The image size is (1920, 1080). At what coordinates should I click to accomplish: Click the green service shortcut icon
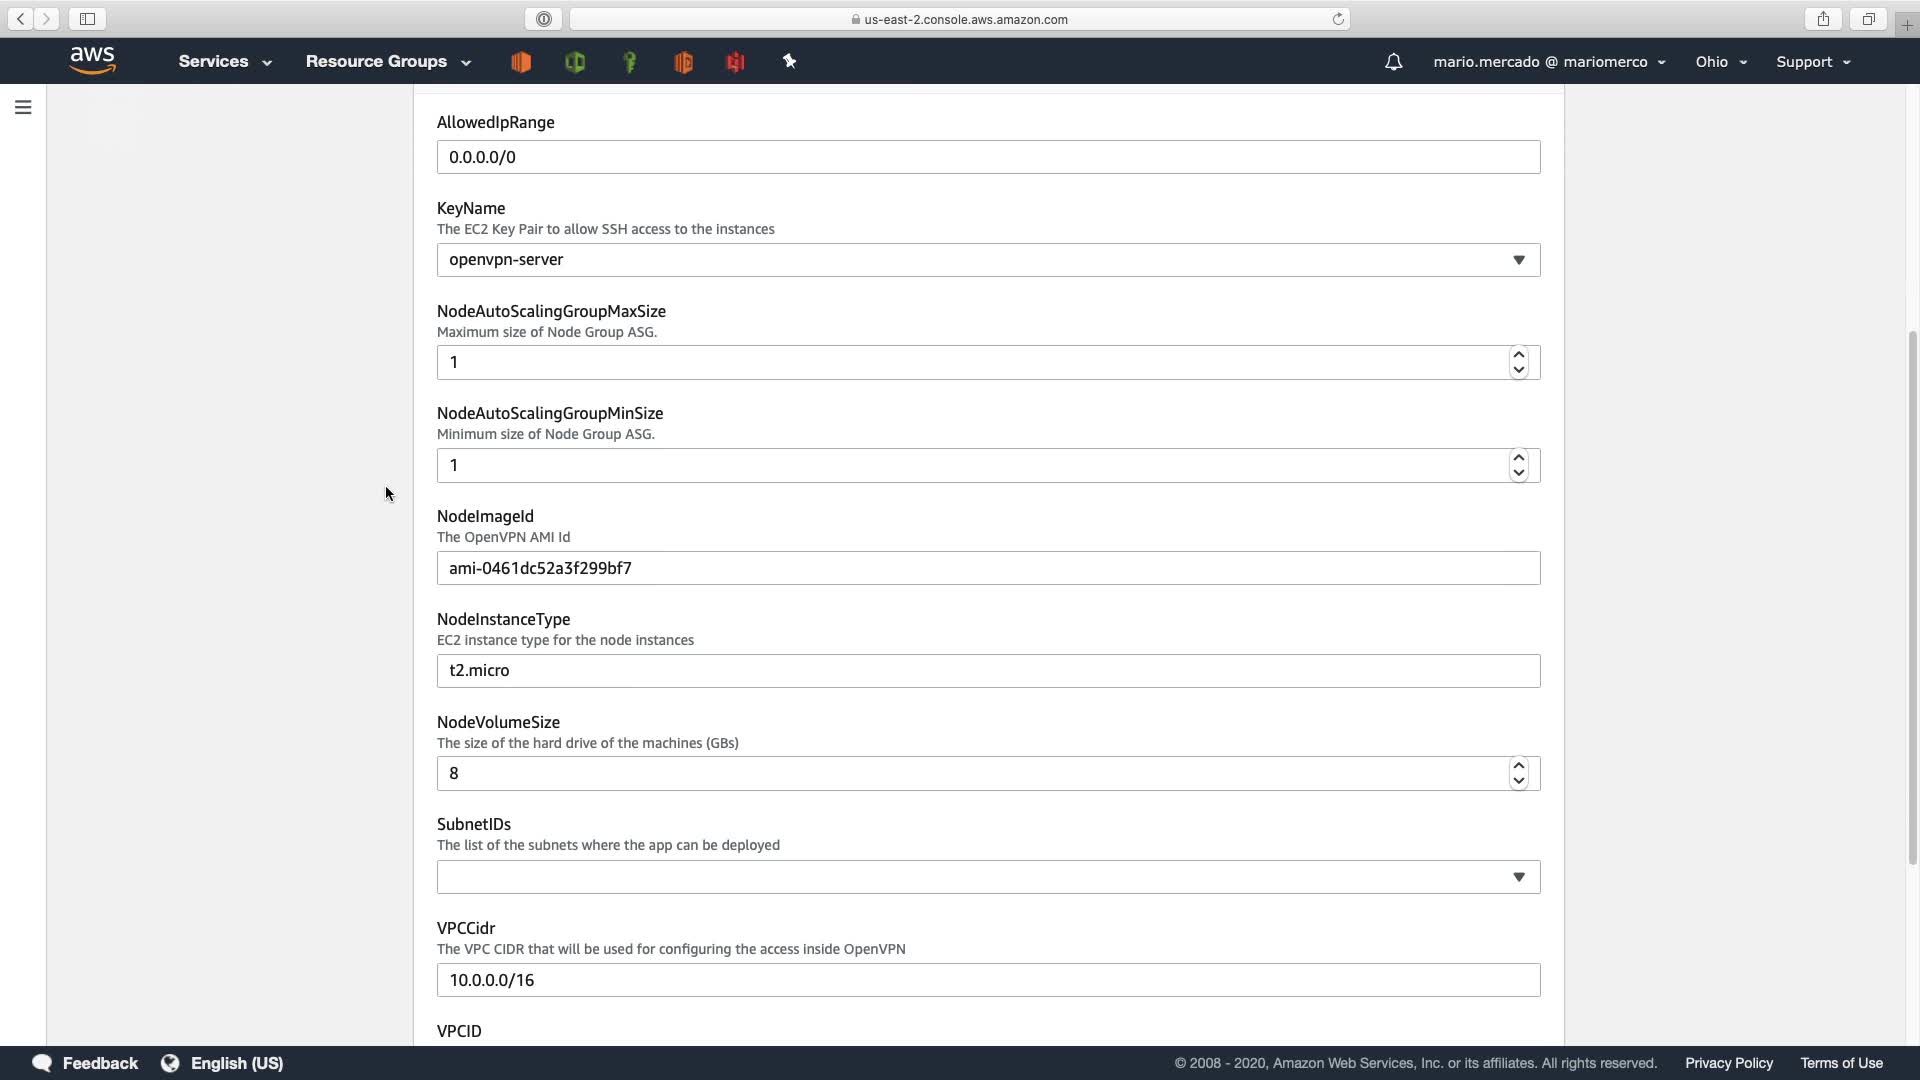coord(575,62)
